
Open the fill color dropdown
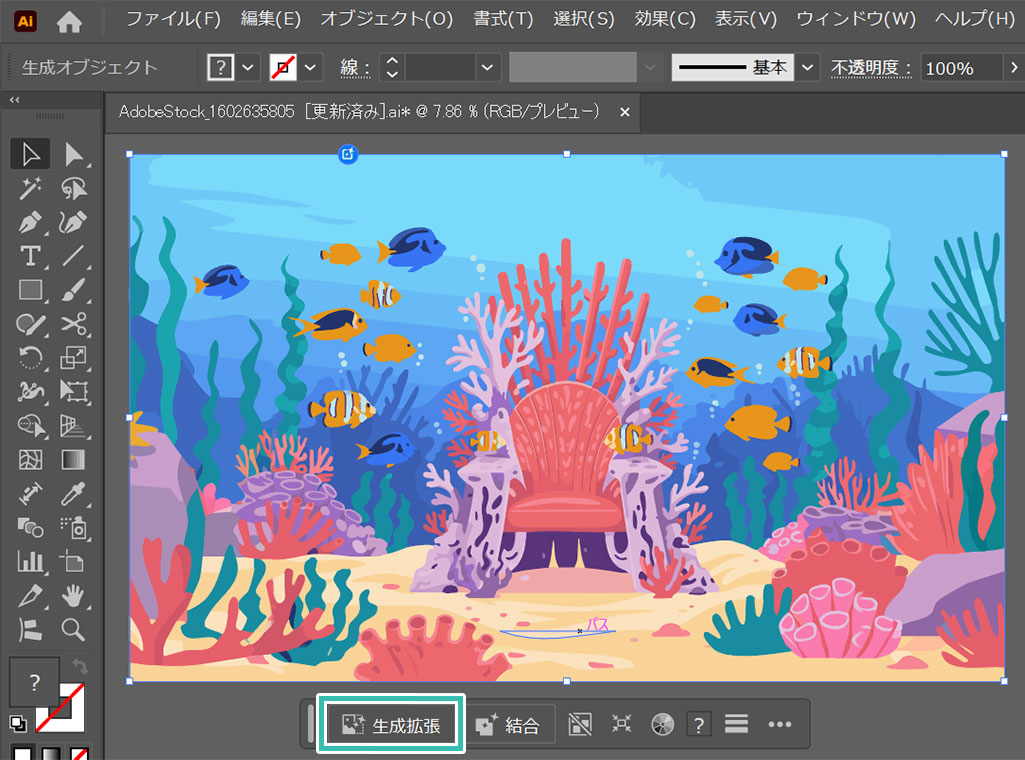(x=250, y=68)
